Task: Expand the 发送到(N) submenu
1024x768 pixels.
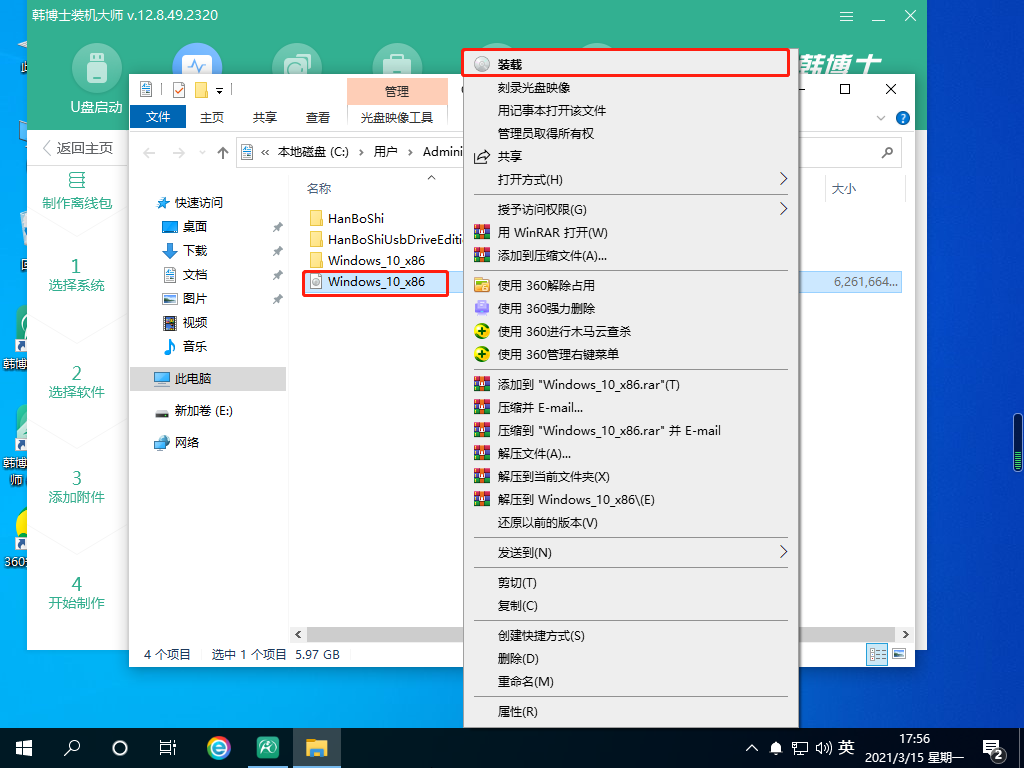Action: click(x=525, y=552)
